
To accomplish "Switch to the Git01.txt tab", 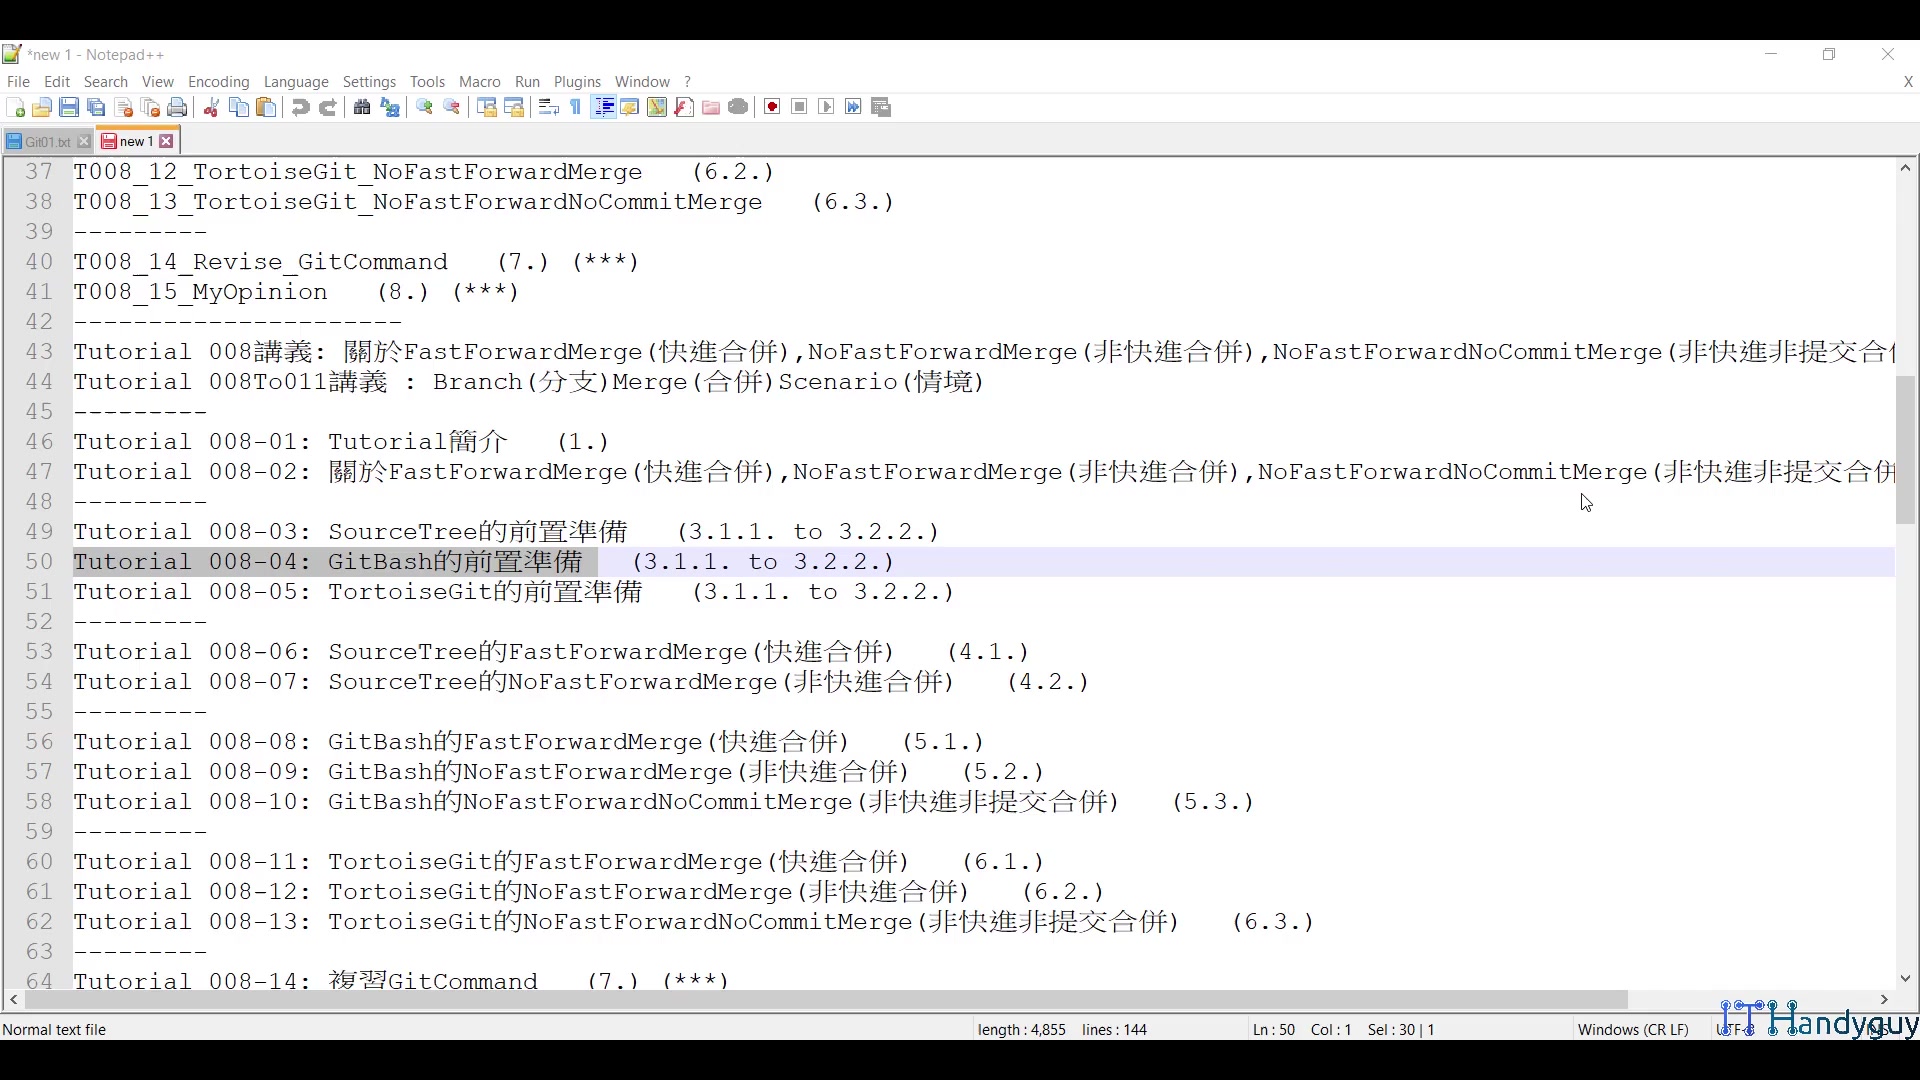I will (x=45, y=141).
